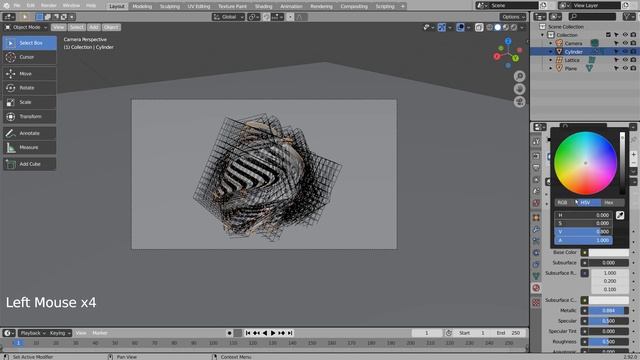The height and width of the screenshot is (360, 640).
Task: Click the Blender logo menu icon
Action: pyautogui.click(x=6, y=6)
